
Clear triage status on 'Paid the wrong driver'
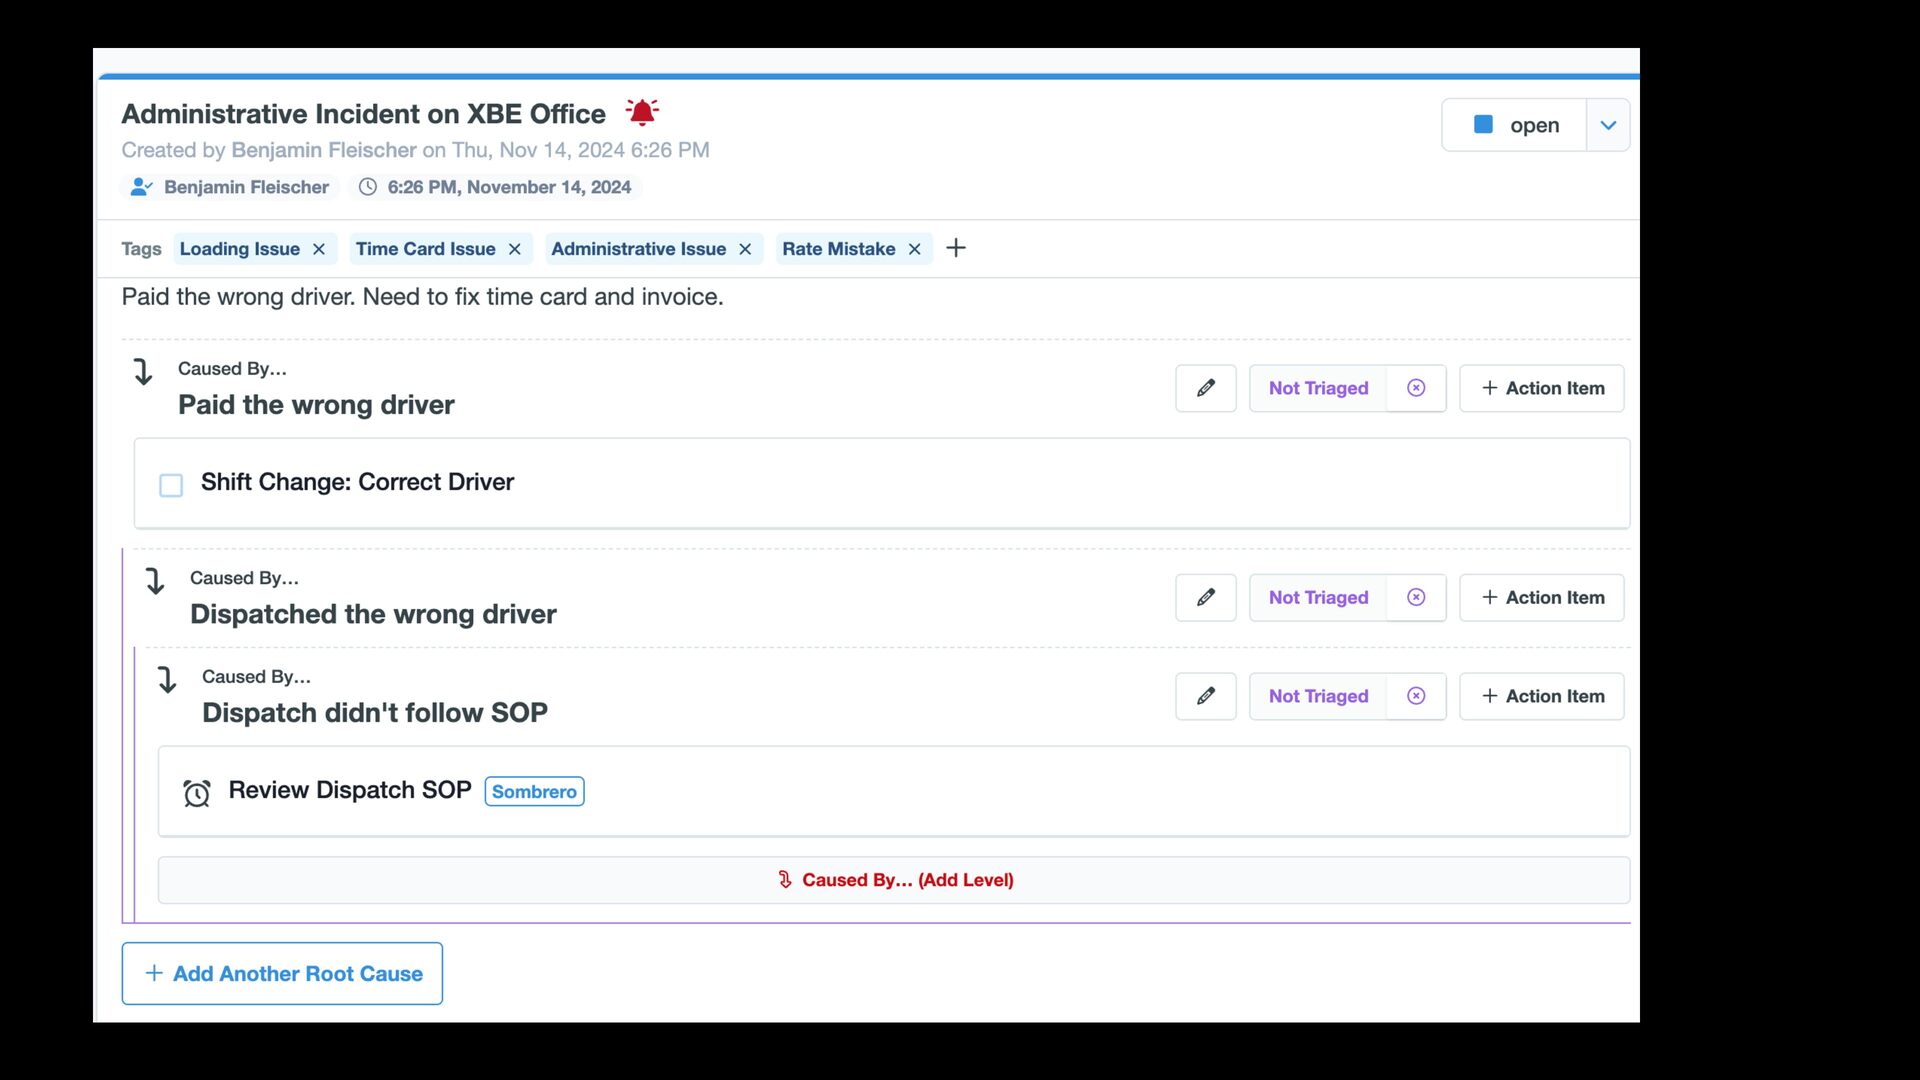[1415, 388]
